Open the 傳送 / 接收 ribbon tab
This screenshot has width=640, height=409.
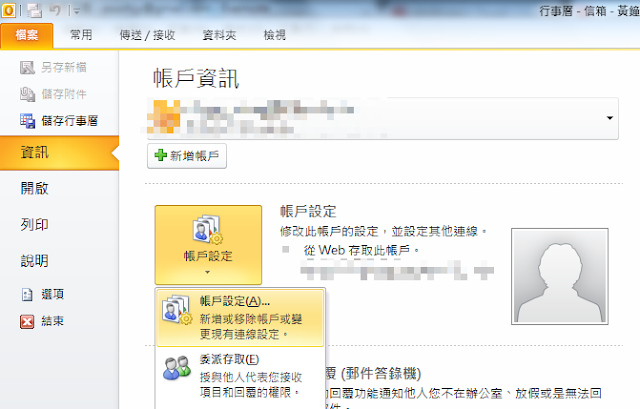coord(147,35)
